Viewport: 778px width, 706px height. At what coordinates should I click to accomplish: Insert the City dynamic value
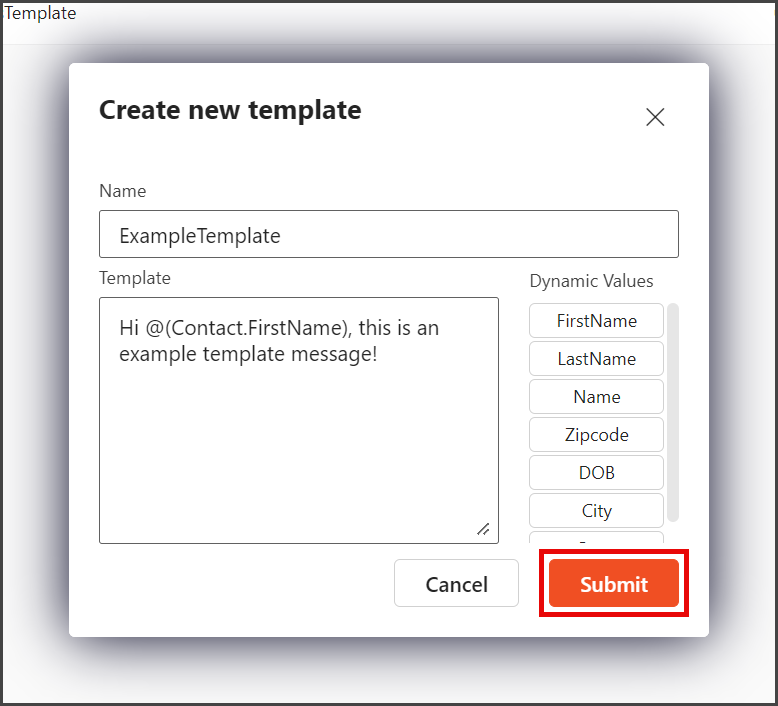[x=596, y=511]
